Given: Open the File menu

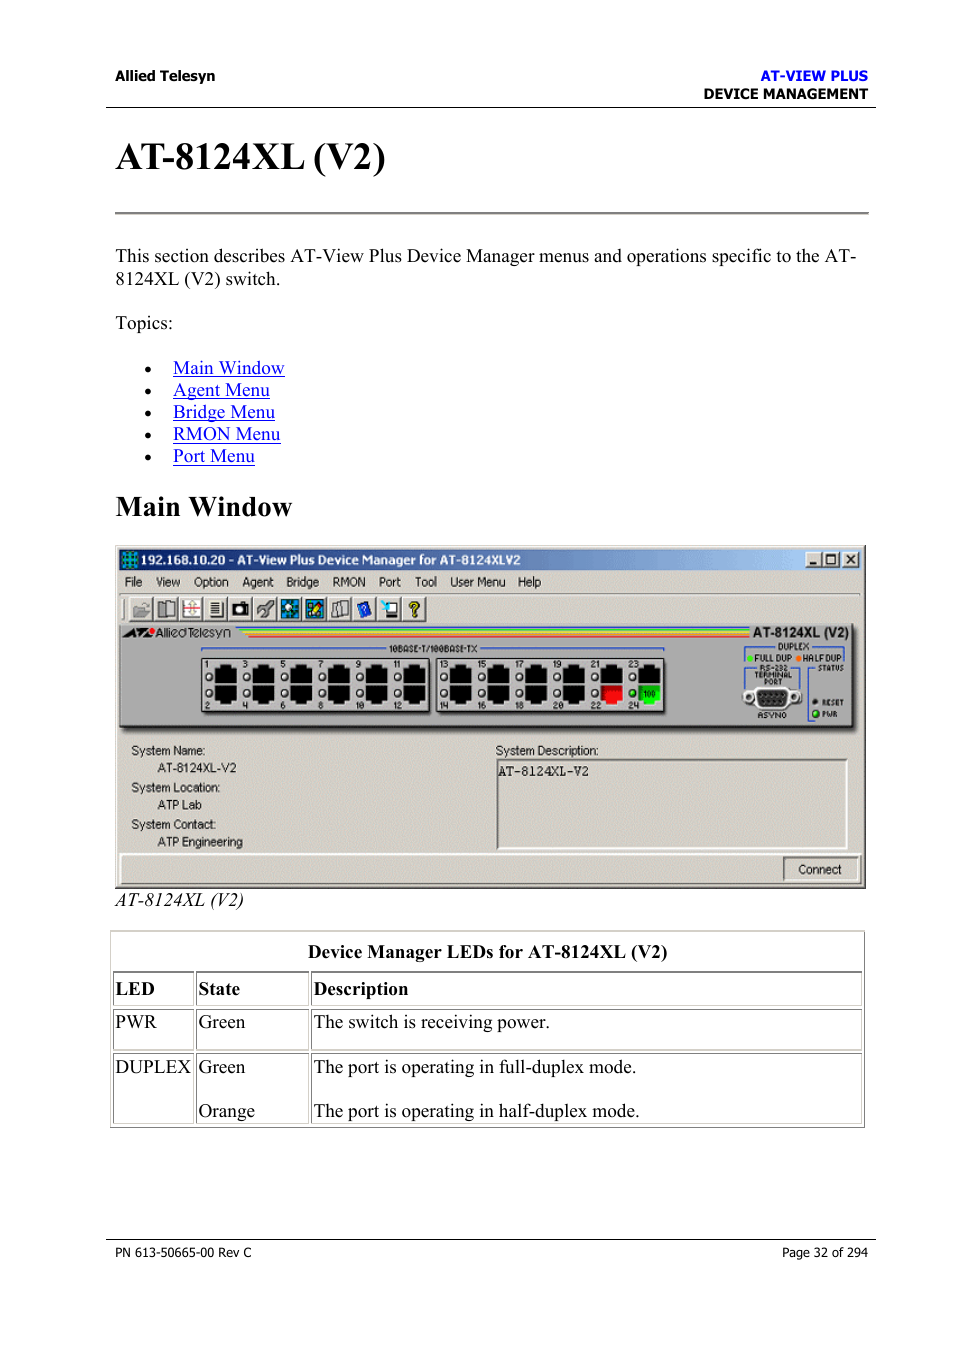Looking at the screenshot, I should point(133,582).
